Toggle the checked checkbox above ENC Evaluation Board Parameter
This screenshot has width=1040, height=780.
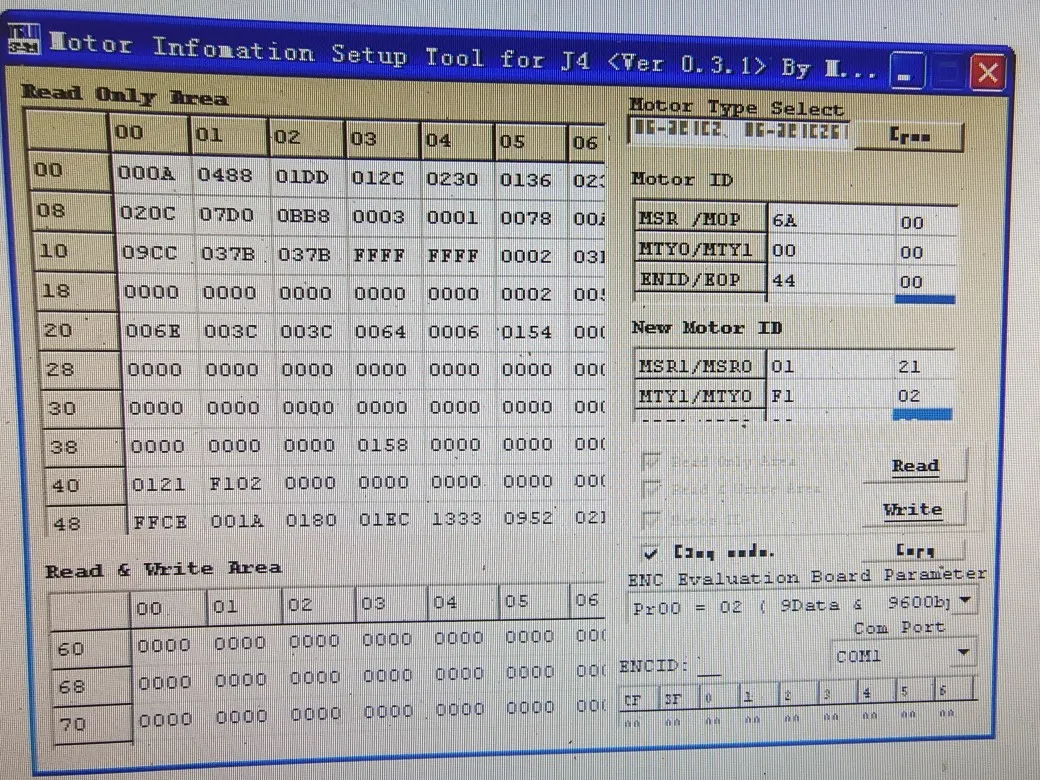point(650,552)
